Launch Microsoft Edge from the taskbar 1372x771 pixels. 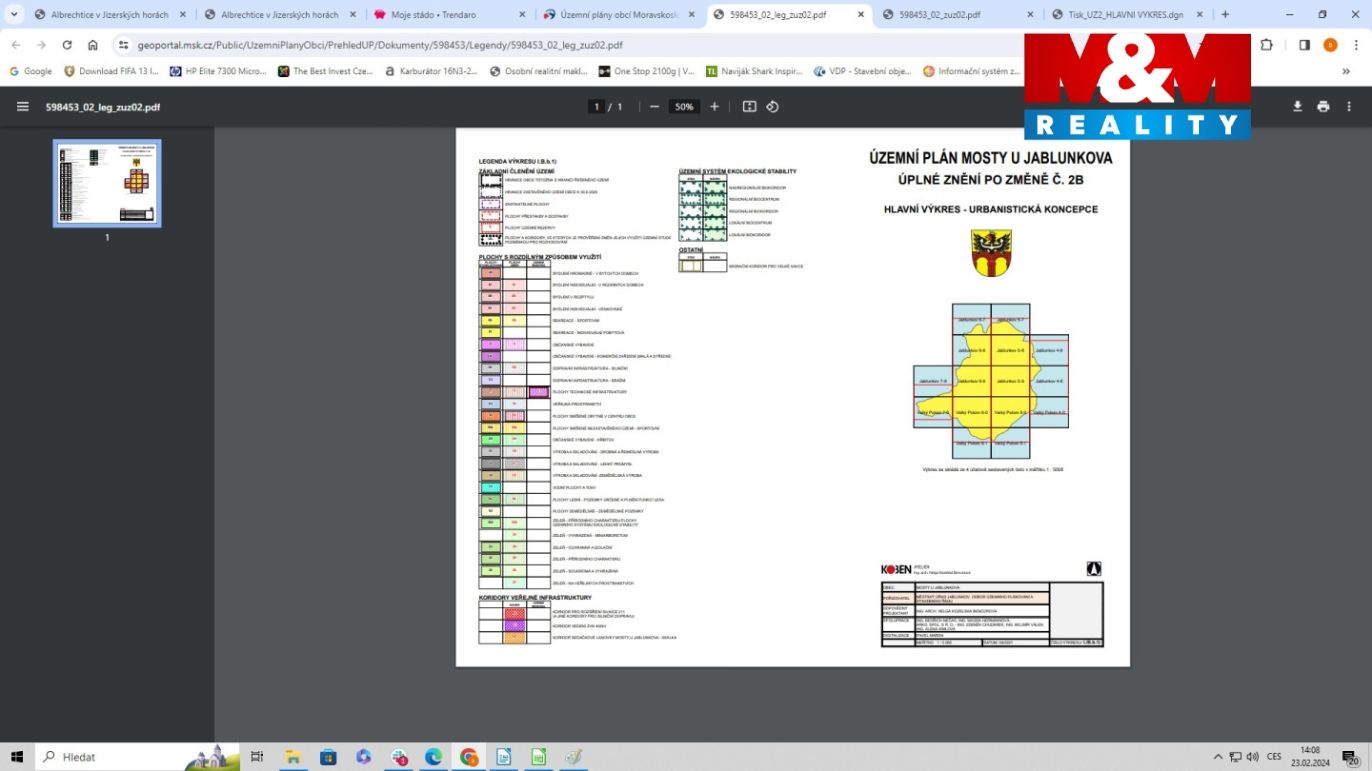433,757
